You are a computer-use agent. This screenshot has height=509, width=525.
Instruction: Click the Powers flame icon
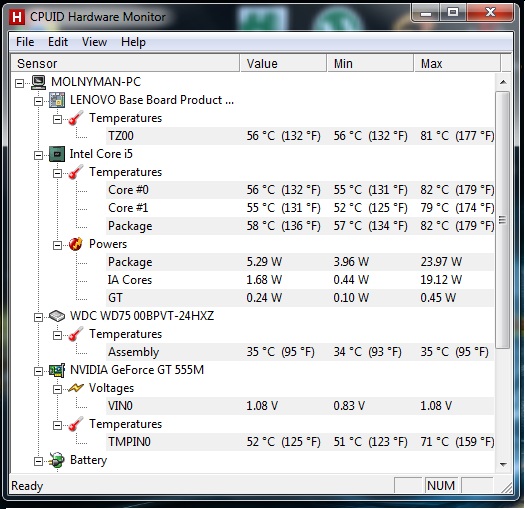point(76,244)
